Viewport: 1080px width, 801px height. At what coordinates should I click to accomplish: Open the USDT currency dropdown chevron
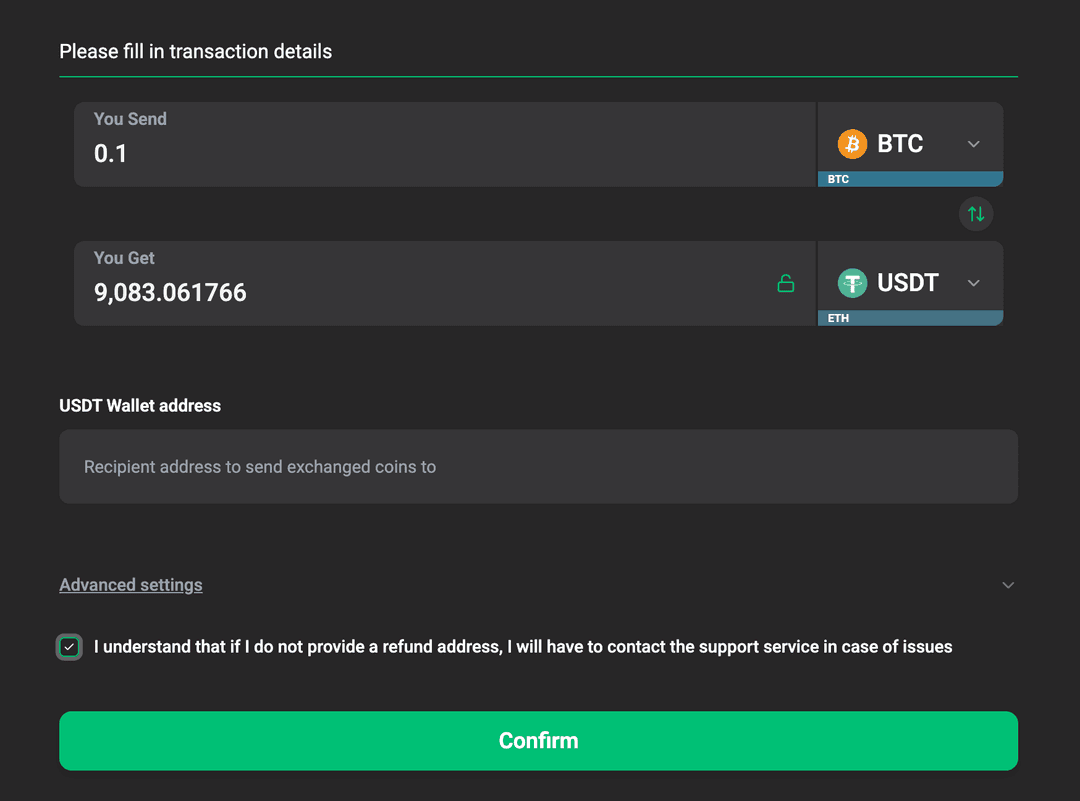[974, 283]
